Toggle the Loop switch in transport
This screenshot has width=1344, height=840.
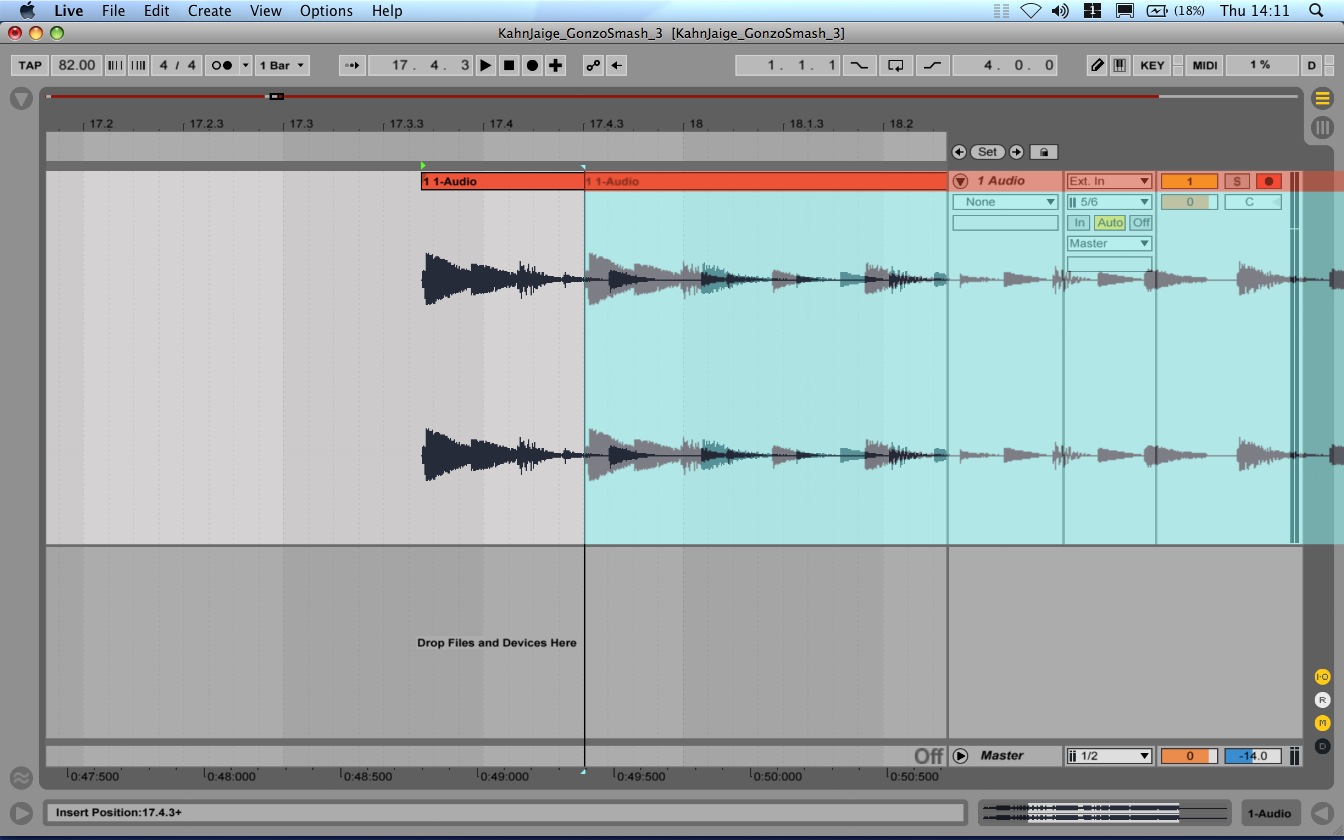(x=896, y=65)
